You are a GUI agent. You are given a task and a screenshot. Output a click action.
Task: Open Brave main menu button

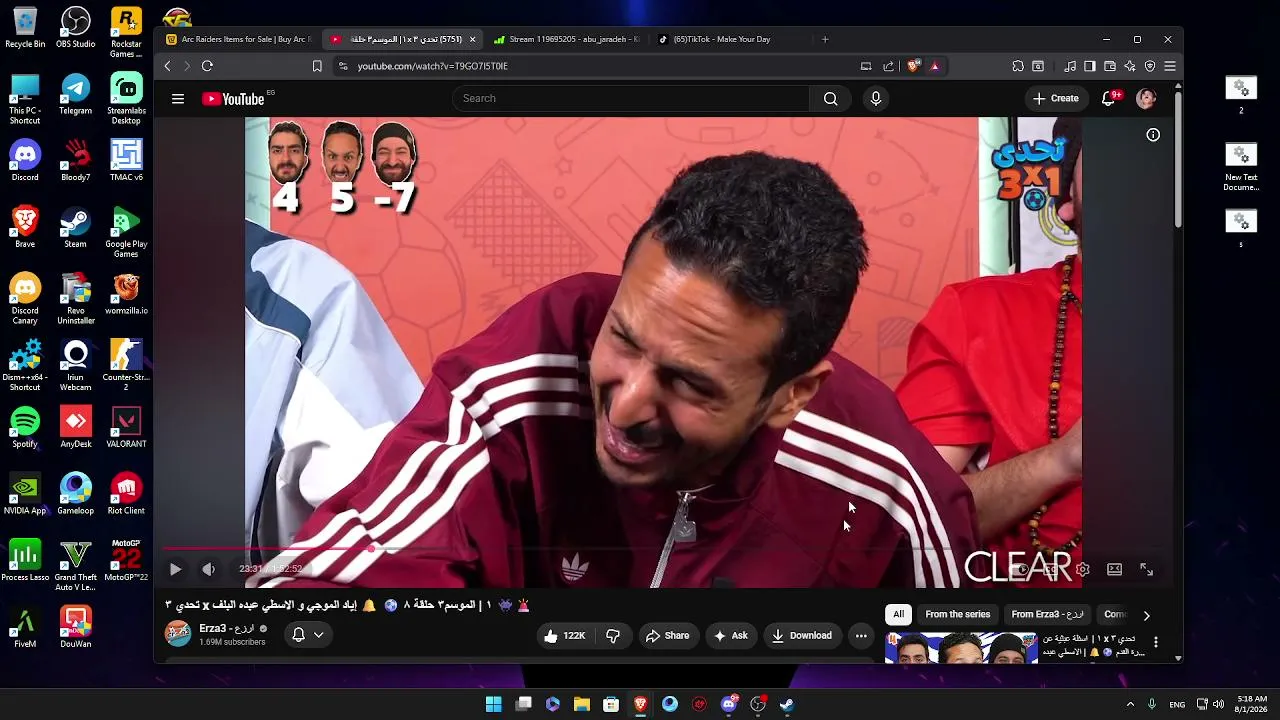(x=1170, y=66)
